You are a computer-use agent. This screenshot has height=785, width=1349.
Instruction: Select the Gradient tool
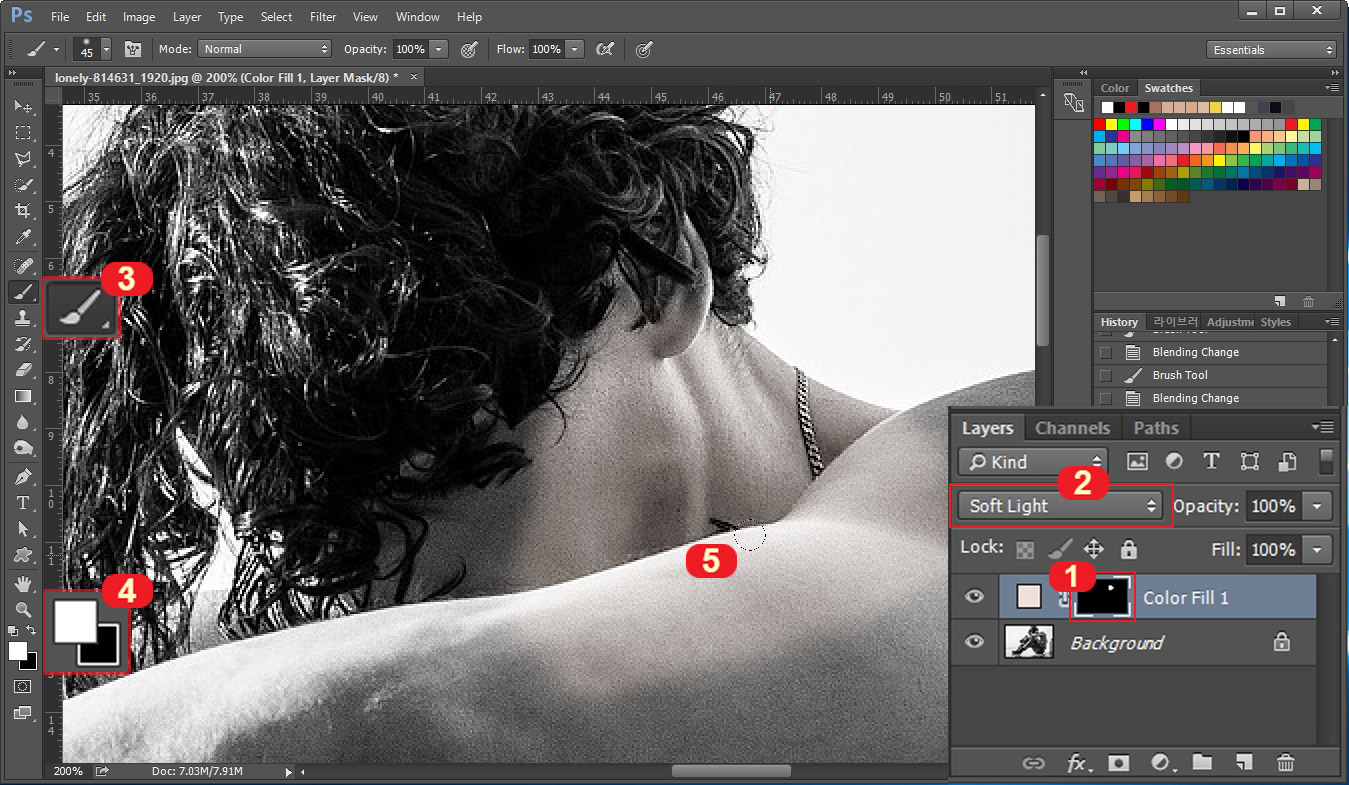click(x=22, y=396)
